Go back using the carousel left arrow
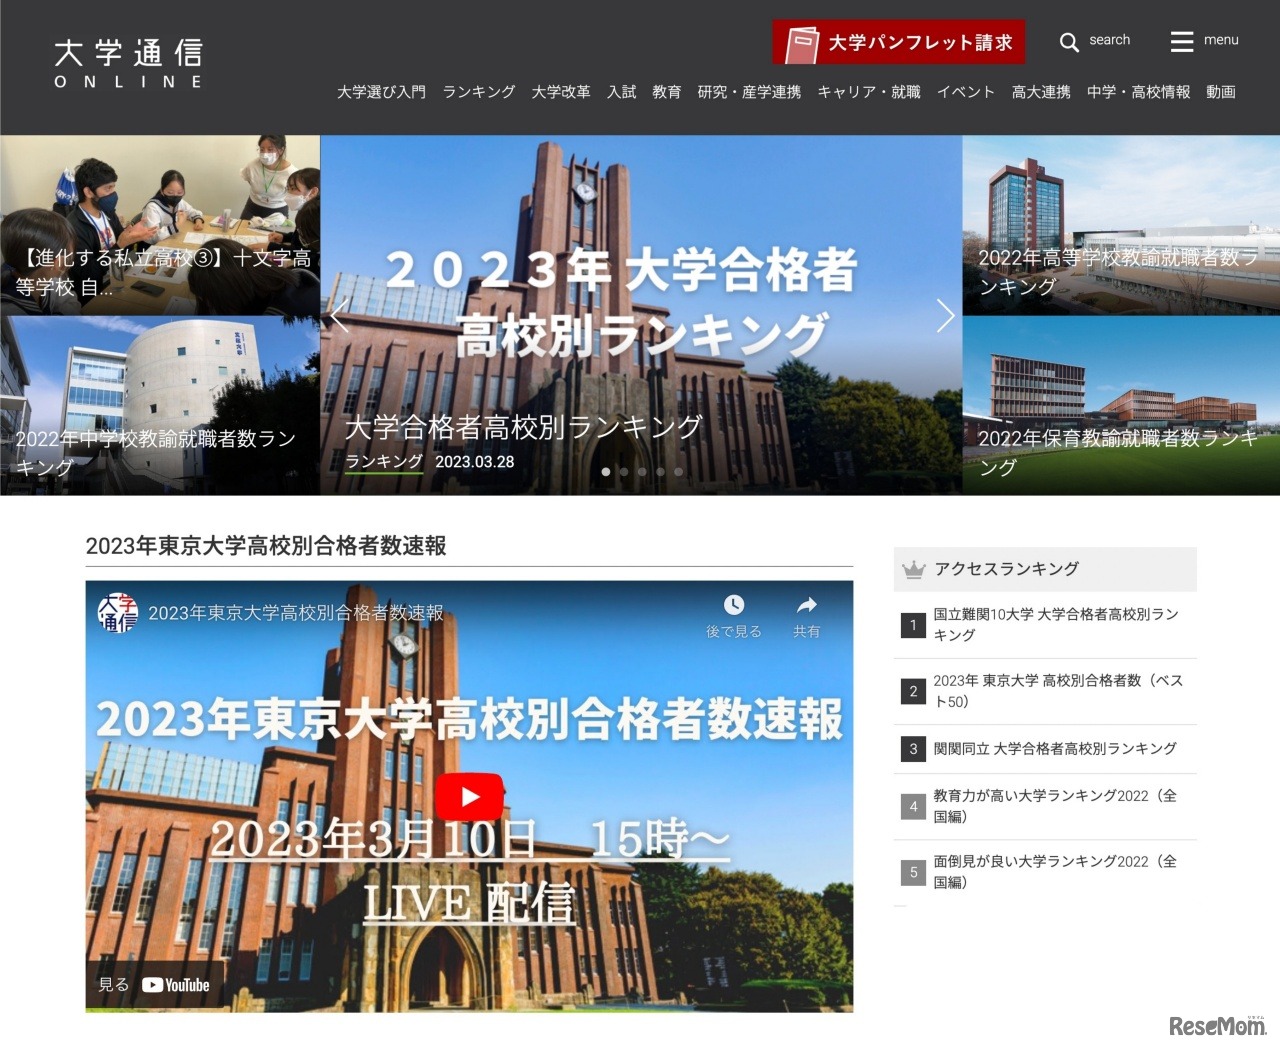This screenshot has width=1280, height=1049. pyautogui.click(x=340, y=315)
